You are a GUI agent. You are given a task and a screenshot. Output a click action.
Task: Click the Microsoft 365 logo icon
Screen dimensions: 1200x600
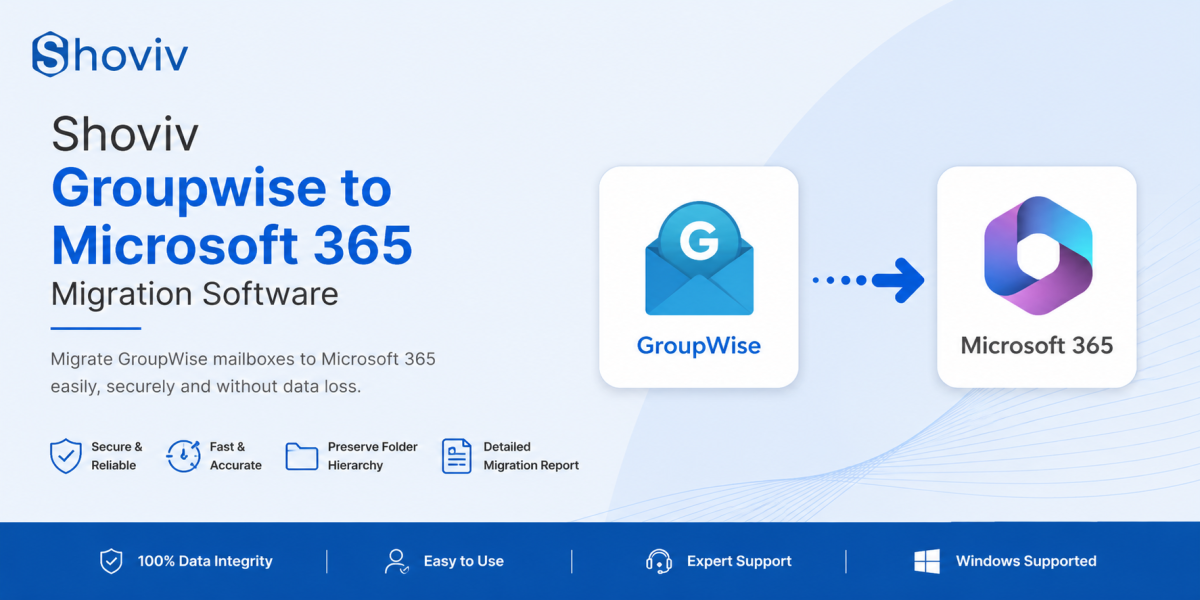click(1038, 257)
